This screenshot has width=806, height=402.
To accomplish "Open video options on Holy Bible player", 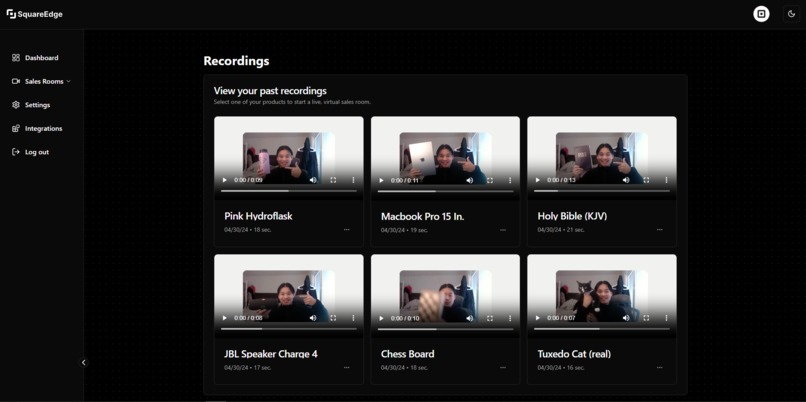I will (x=666, y=180).
